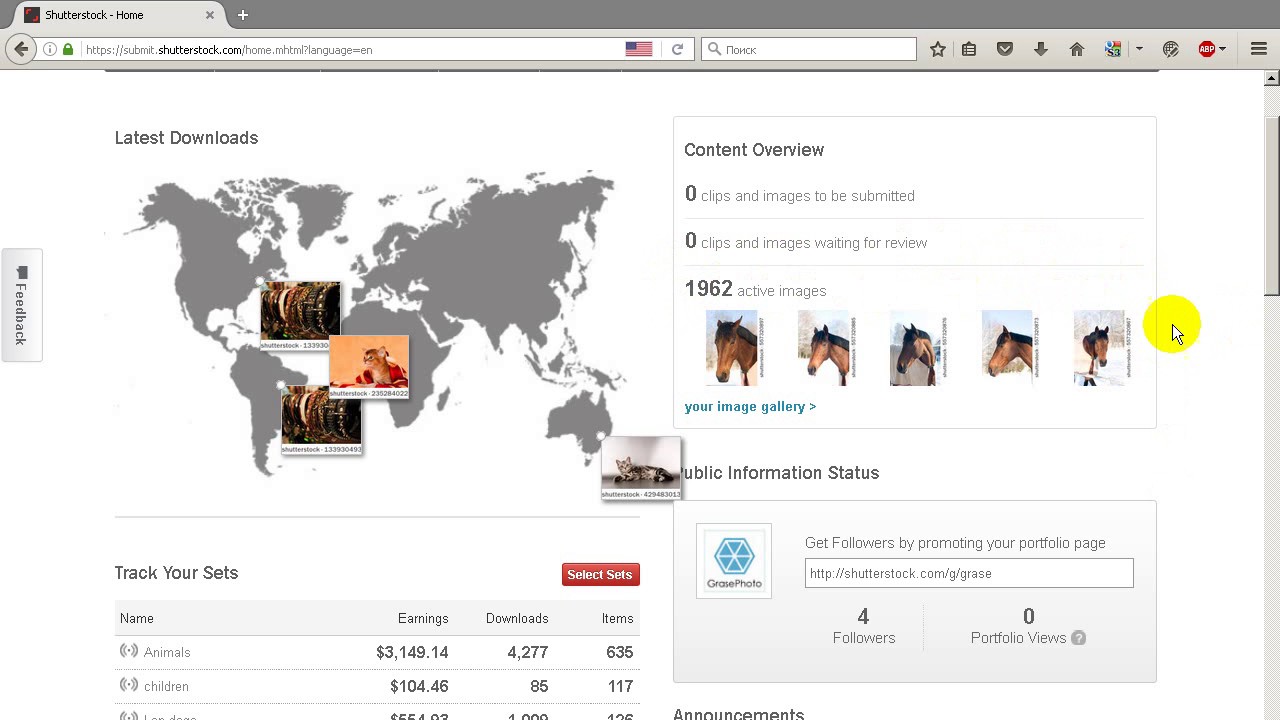Save page to Pocket icon
The width and height of the screenshot is (1280, 720).
[x=1005, y=49]
